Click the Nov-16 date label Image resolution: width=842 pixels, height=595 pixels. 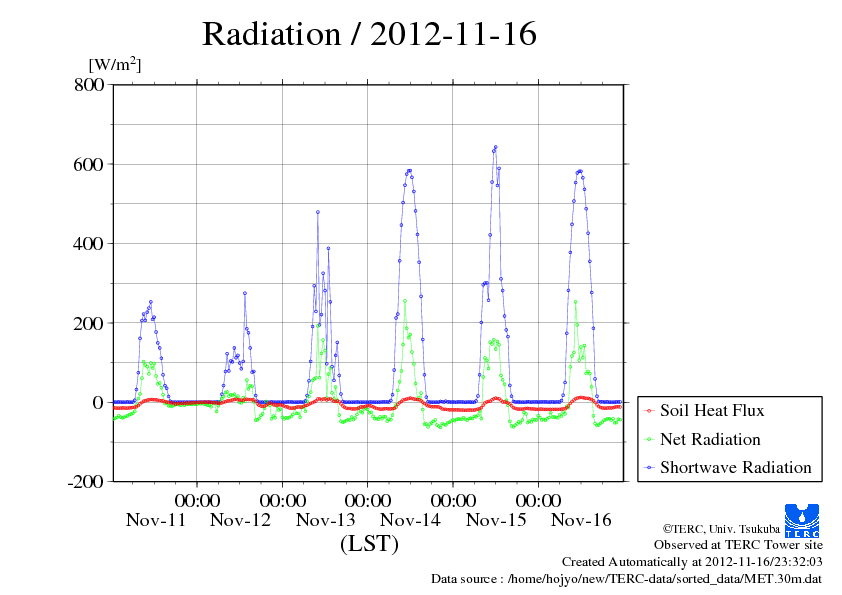[581, 520]
